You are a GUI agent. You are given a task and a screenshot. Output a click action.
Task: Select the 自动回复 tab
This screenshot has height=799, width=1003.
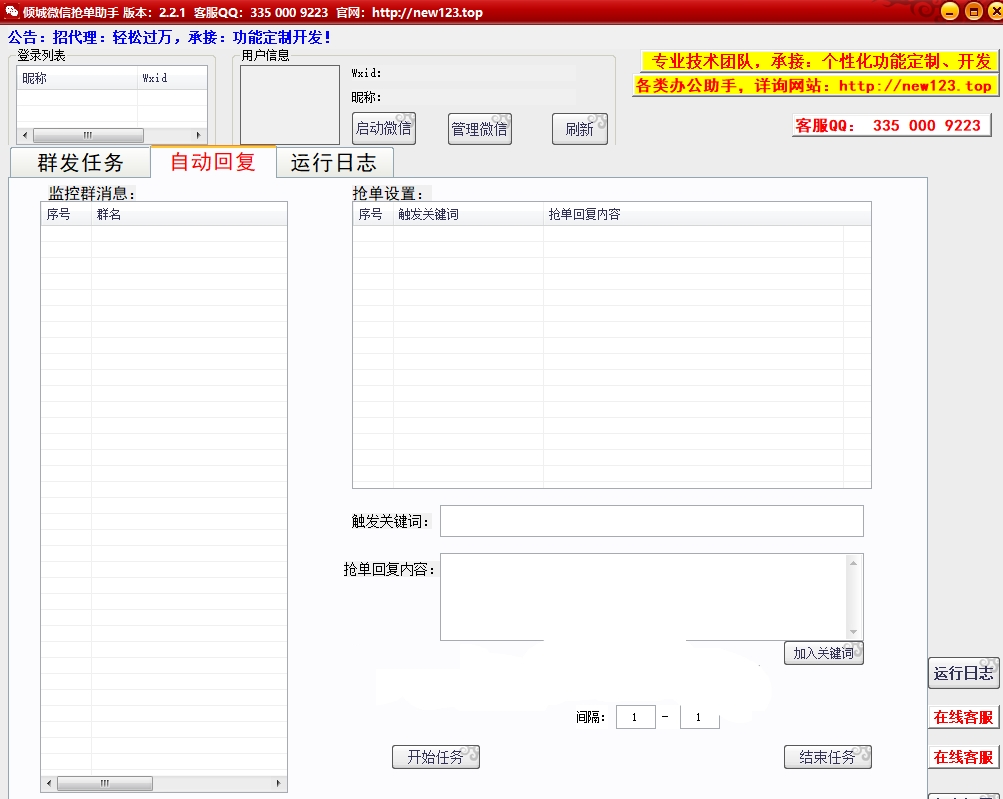coord(213,161)
